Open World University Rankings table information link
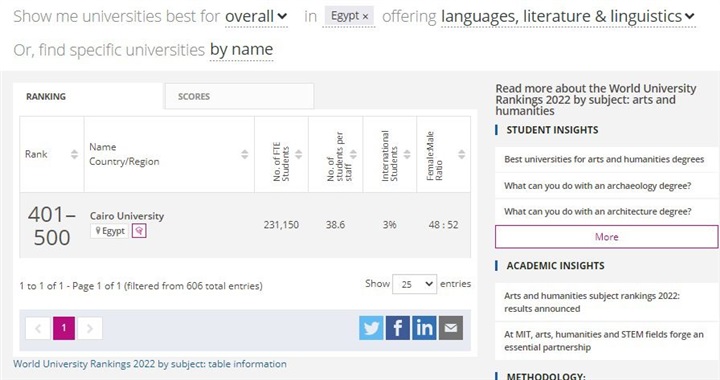Viewport: 720px width, 380px height. coord(150,364)
